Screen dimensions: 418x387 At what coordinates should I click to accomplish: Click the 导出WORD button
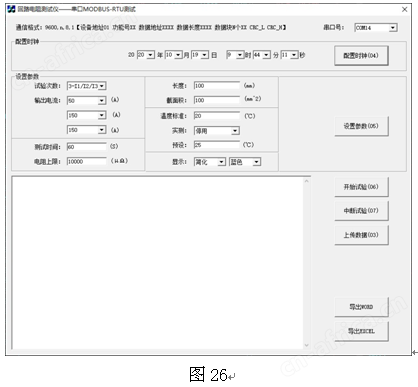coord(361,307)
